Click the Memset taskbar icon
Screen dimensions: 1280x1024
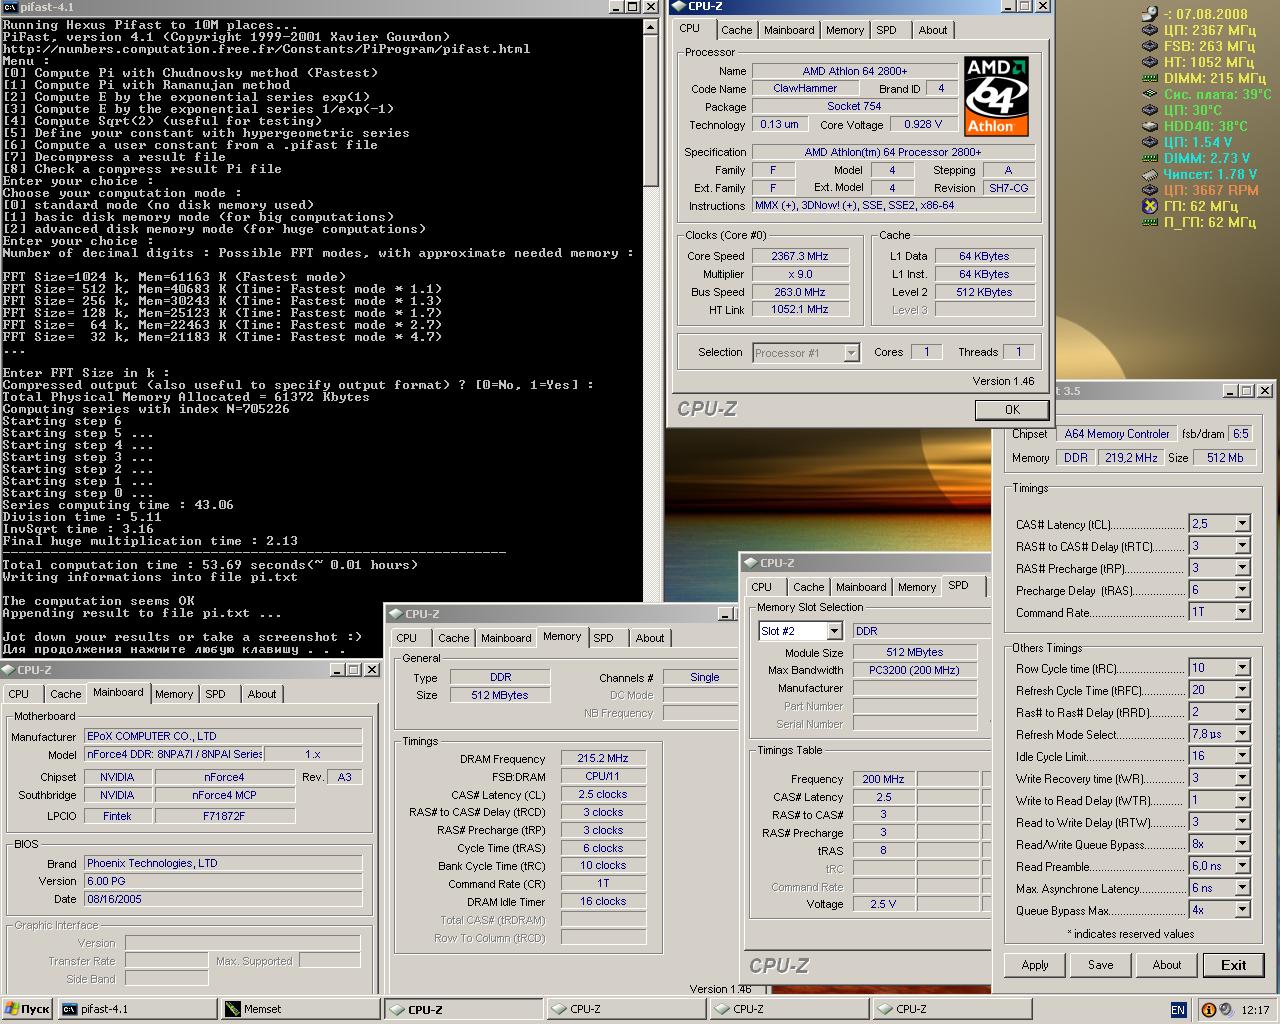(233, 1009)
